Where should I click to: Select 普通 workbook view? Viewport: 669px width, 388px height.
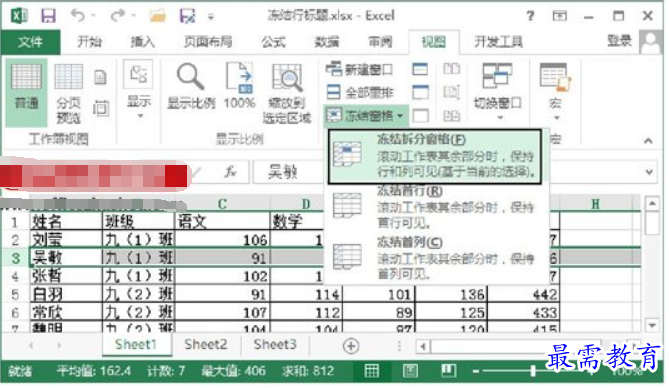point(26,92)
